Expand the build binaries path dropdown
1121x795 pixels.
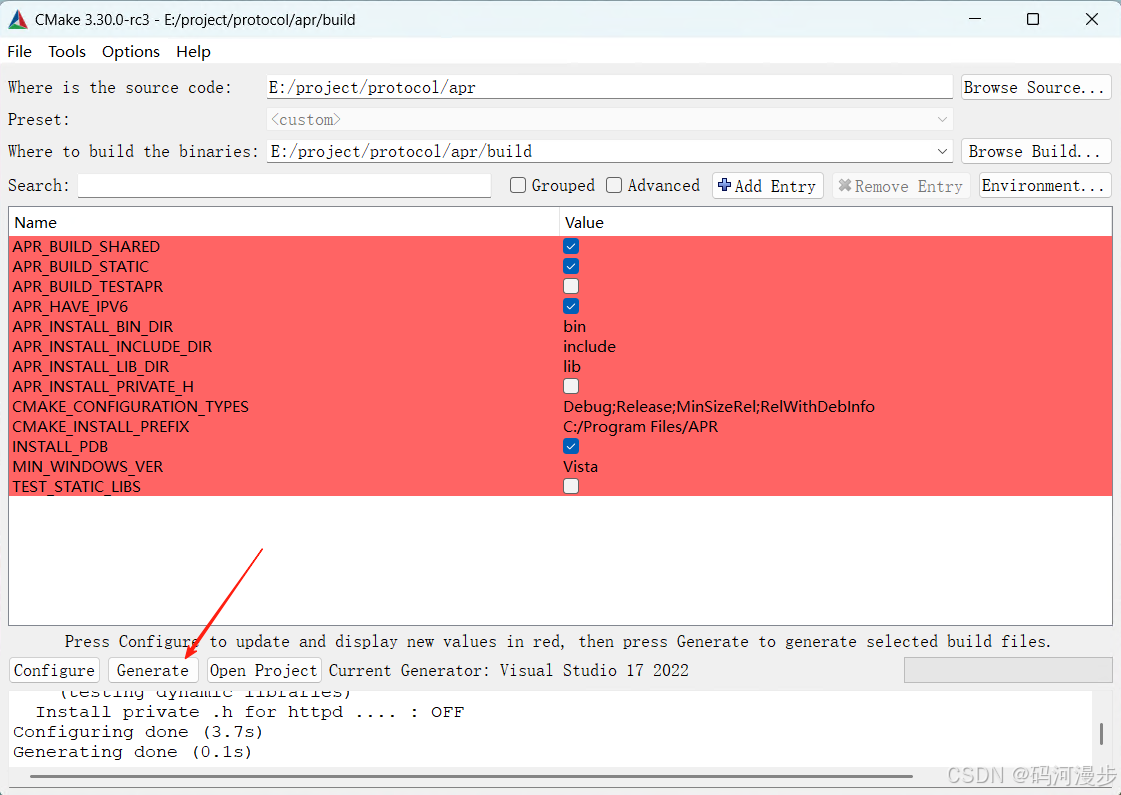(x=942, y=152)
